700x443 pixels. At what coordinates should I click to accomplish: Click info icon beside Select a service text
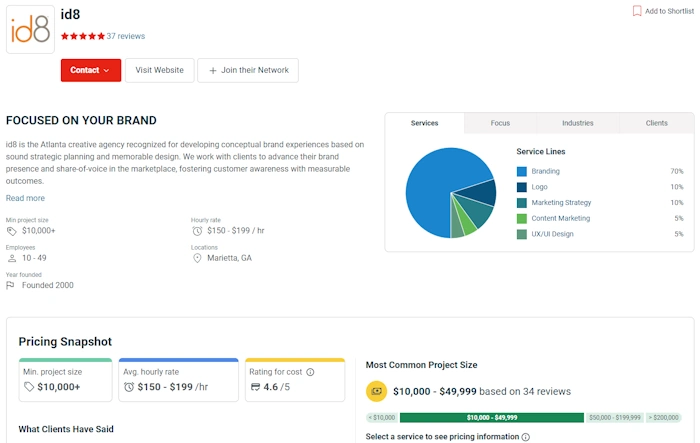click(526, 437)
